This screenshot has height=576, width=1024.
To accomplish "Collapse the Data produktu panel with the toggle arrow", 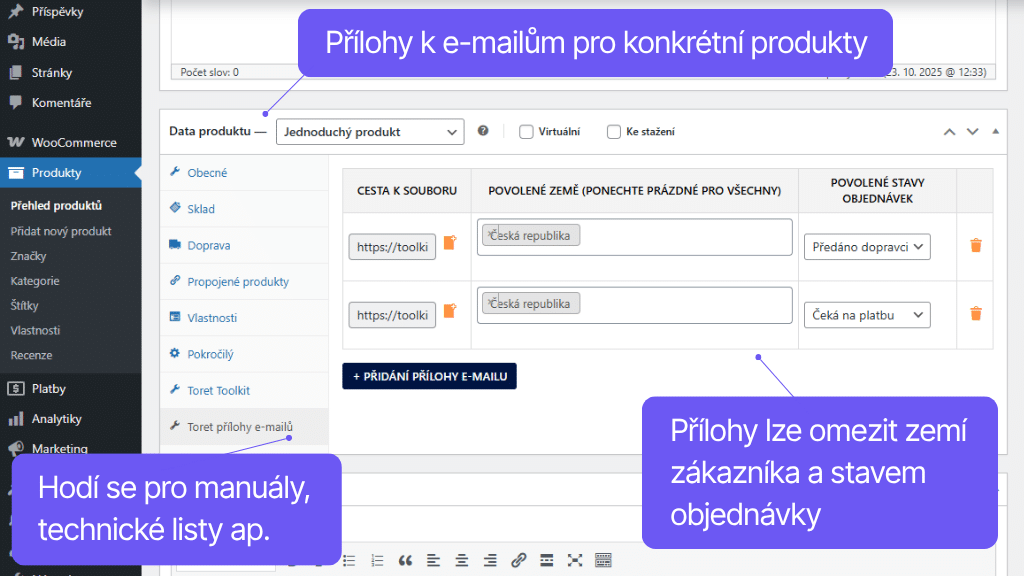I will [x=995, y=131].
